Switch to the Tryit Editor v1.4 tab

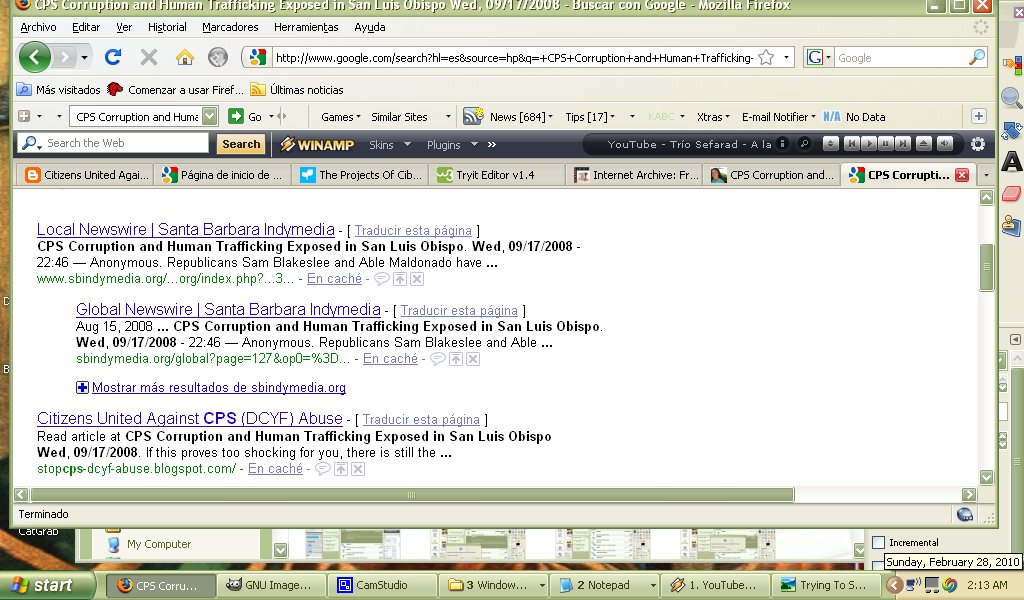tap(496, 174)
